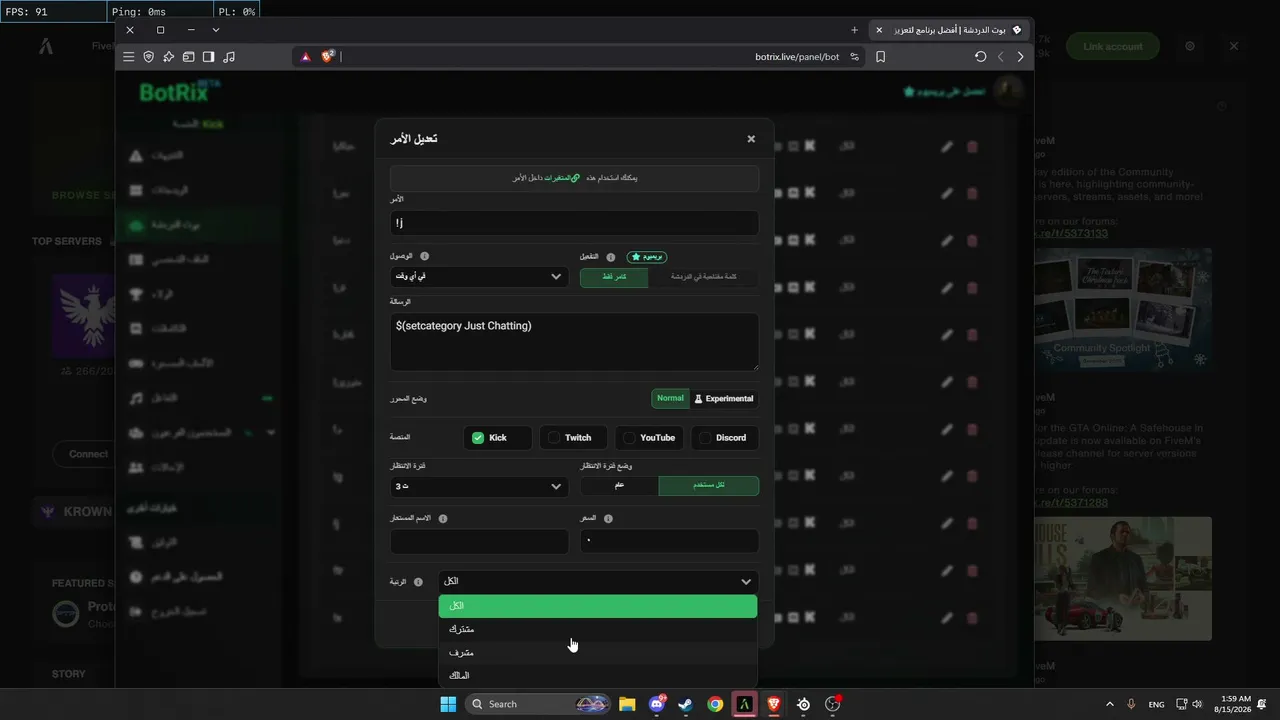
Task: Click the taskbar Search box
Action: [x=539, y=704]
